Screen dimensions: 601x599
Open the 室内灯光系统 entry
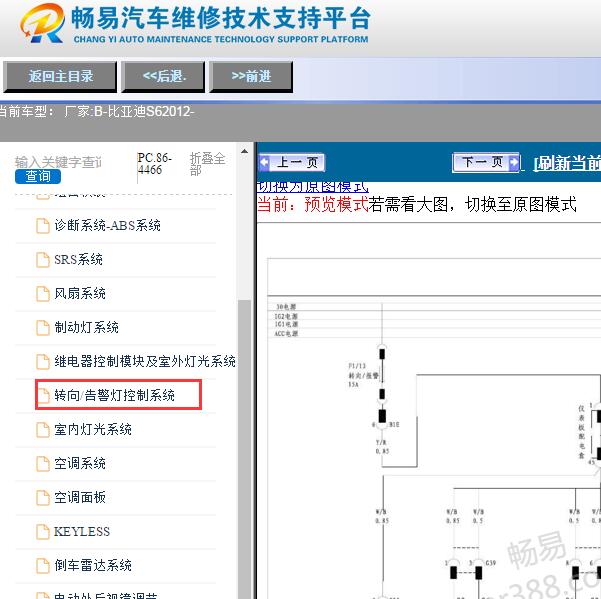tap(93, 429)
